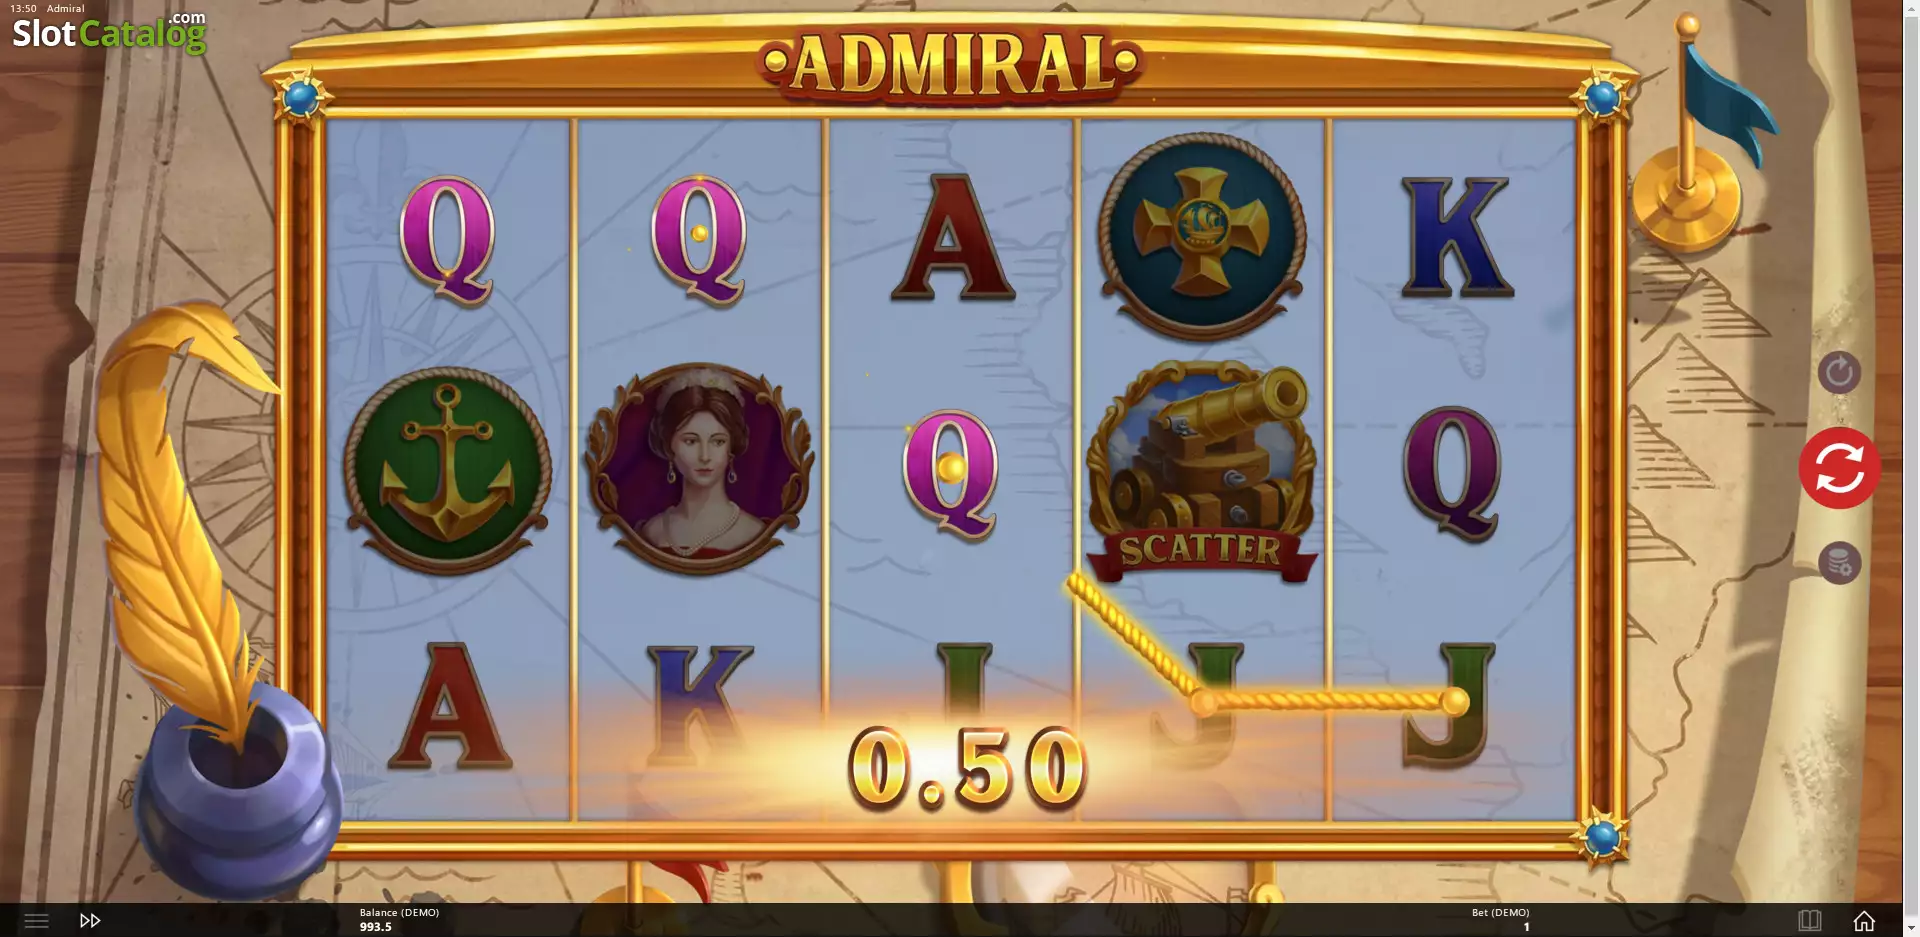1920x937 pixels.
Task: Click the Bet (DEMO) value
Action: [1526, 927]
